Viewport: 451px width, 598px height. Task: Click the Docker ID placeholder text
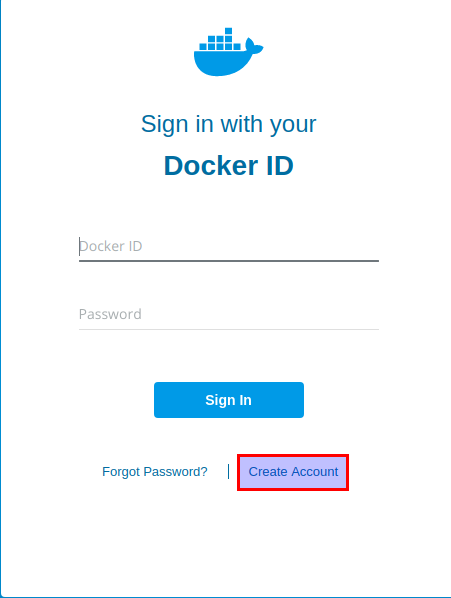click(111, 246)
